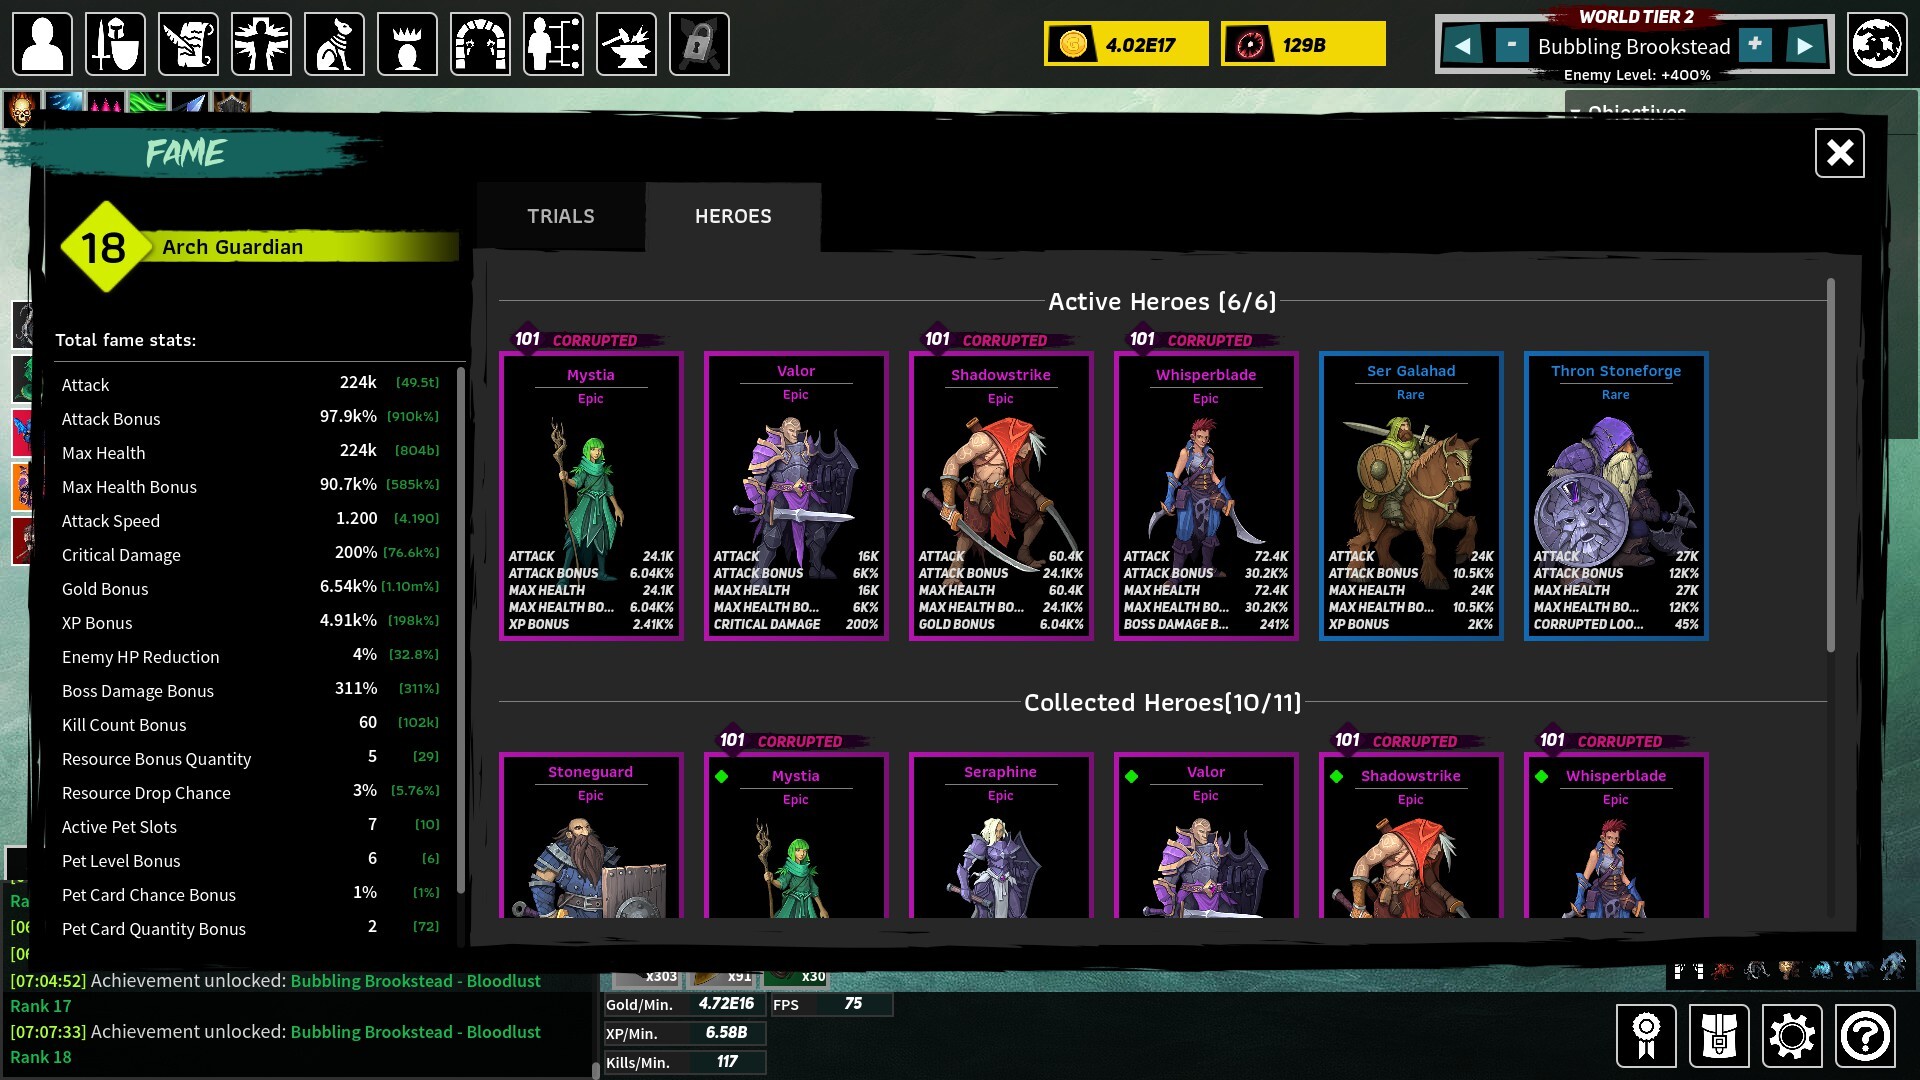The height and width of the screenshot is (1080, 1920).
Task: Click the help question mark icon
Action: pyautogui.click(x=1864, y=1036)
